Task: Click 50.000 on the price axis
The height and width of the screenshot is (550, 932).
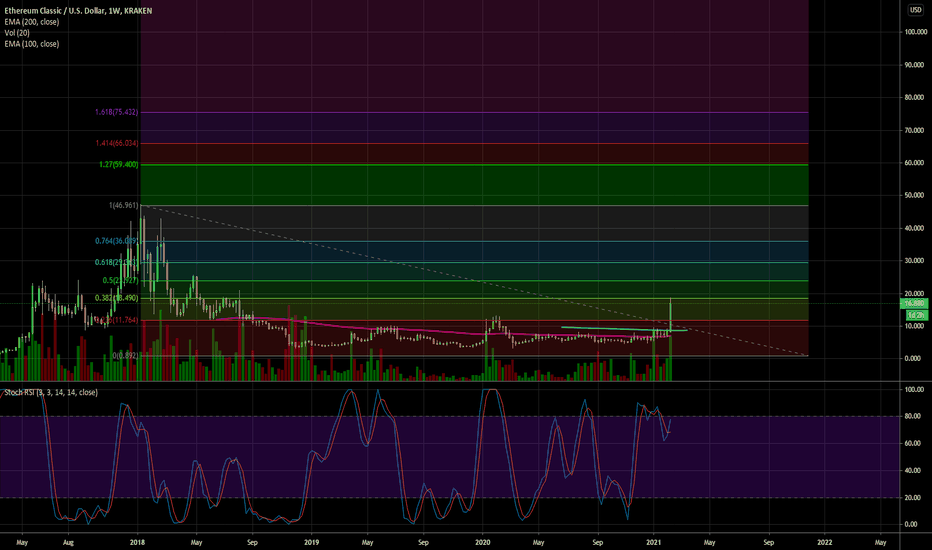Action: point(914,195)
